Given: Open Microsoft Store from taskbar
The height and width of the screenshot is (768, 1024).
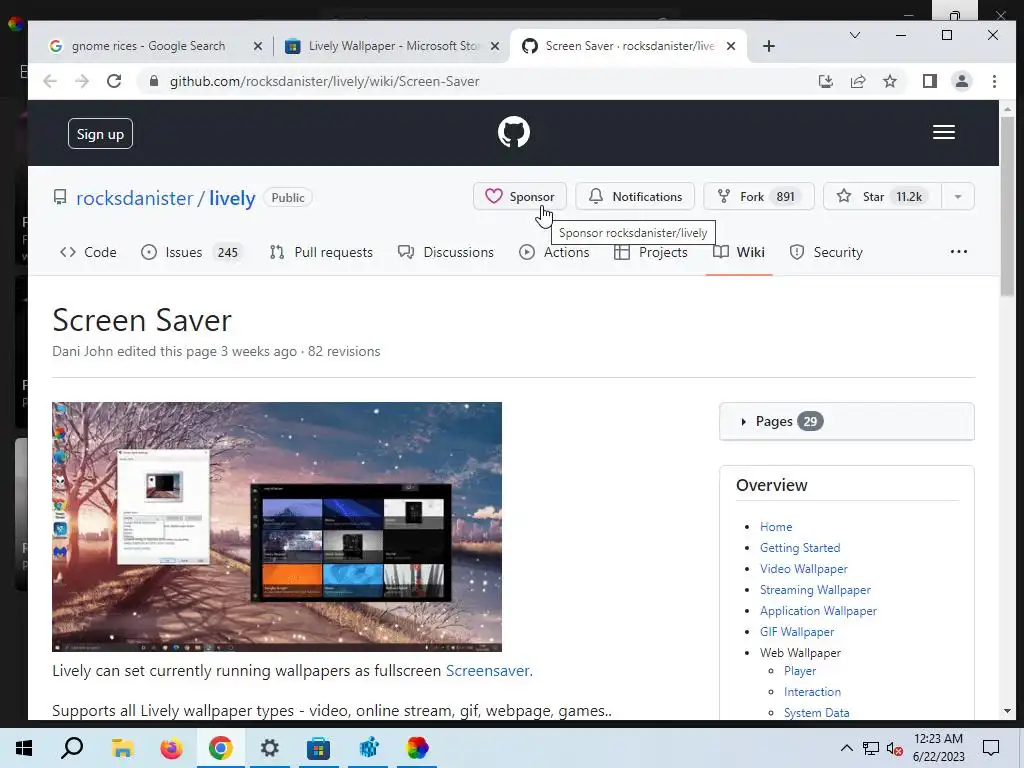Looking at the screenshot, I should tap(318, 748).
